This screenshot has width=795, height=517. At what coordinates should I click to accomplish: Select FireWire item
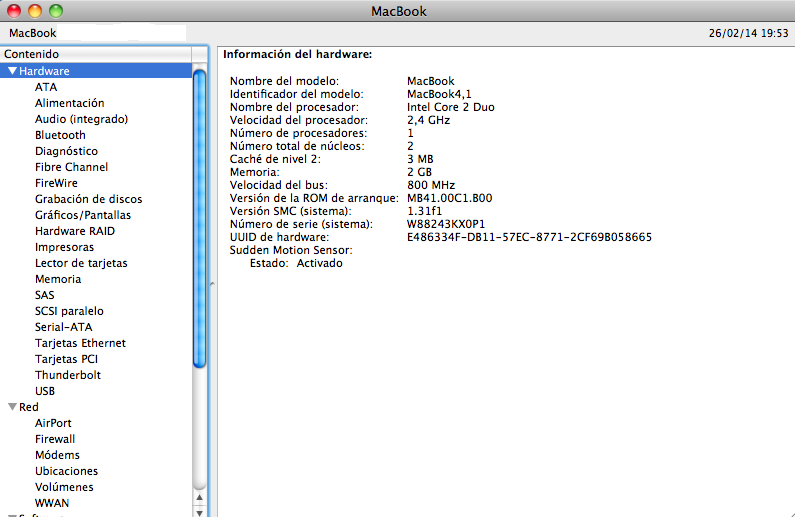click(56, 183)
